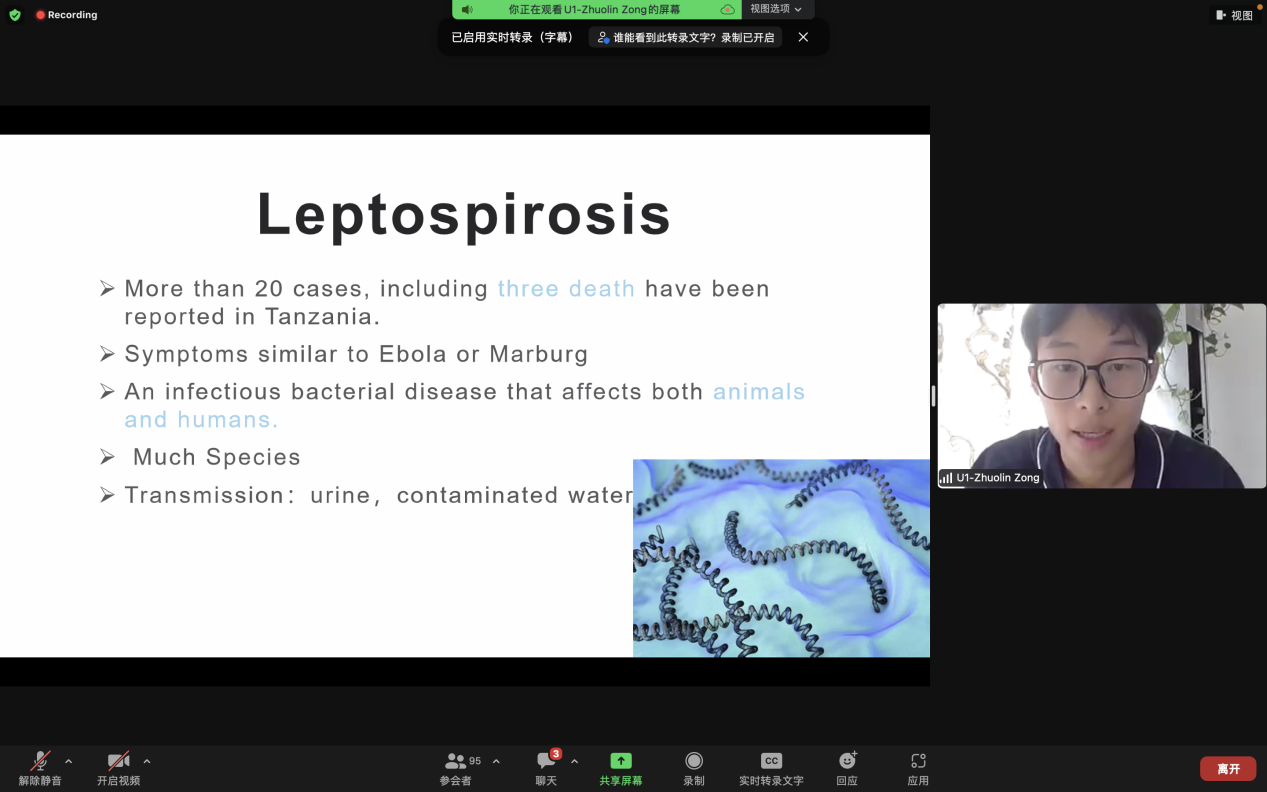Click 'who can see this transcript' link
Viewport: 1267px width, 792px height.
point(686,37)
